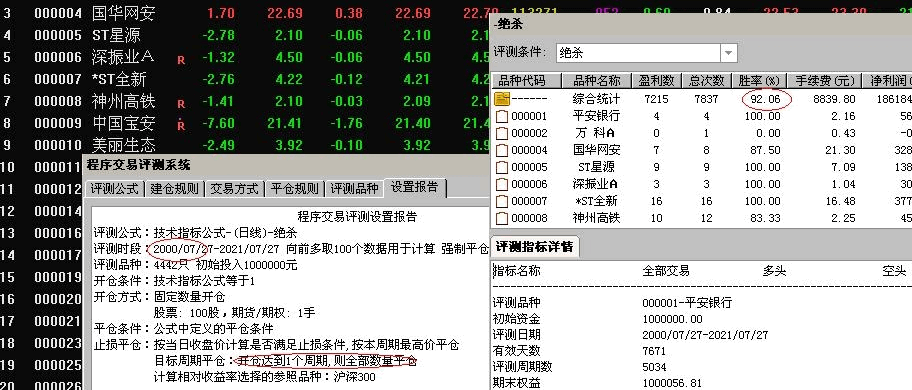Click 中国宝安 in the main stock list
912x390 pixels.
coord(123,123)
